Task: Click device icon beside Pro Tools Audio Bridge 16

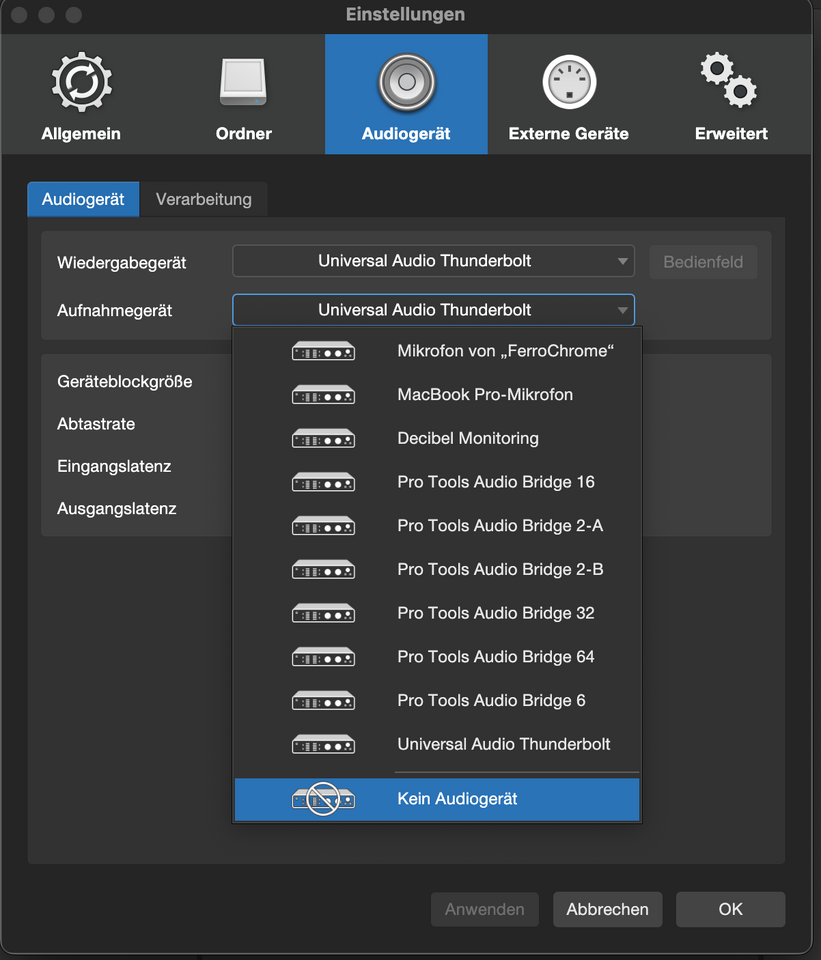Action: click(323, 482)
